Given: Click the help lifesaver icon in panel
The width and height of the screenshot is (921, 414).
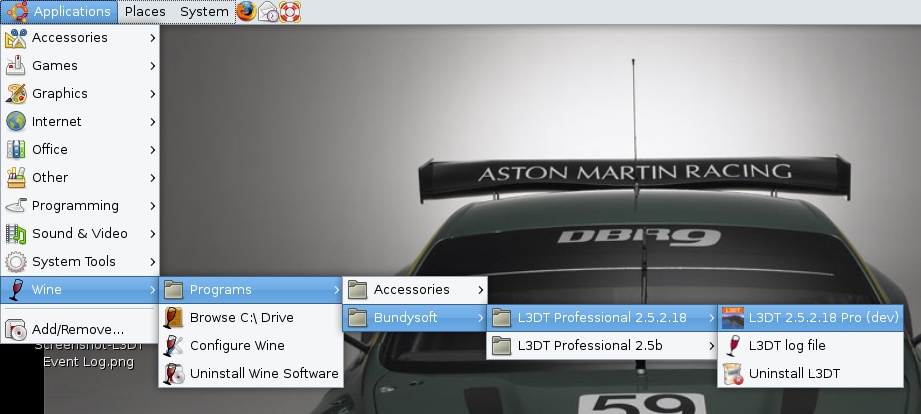Looking at the screenshot, I should coord(290,12).
